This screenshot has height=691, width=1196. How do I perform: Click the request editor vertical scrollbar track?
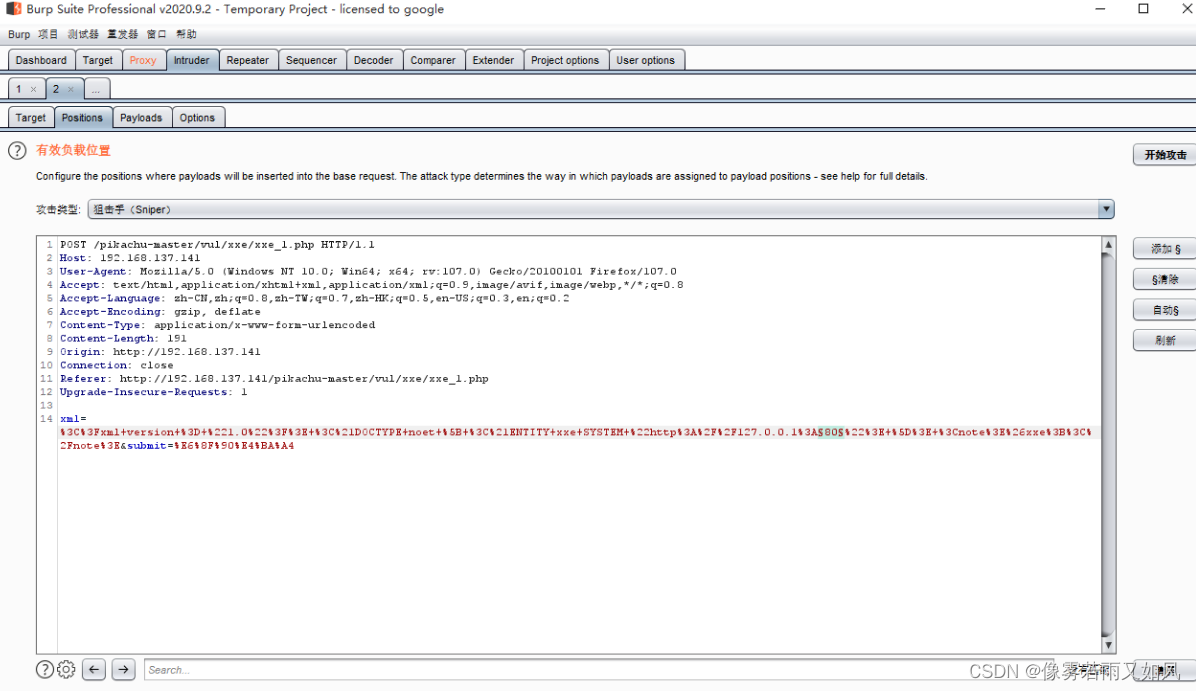click(1109, 445)
